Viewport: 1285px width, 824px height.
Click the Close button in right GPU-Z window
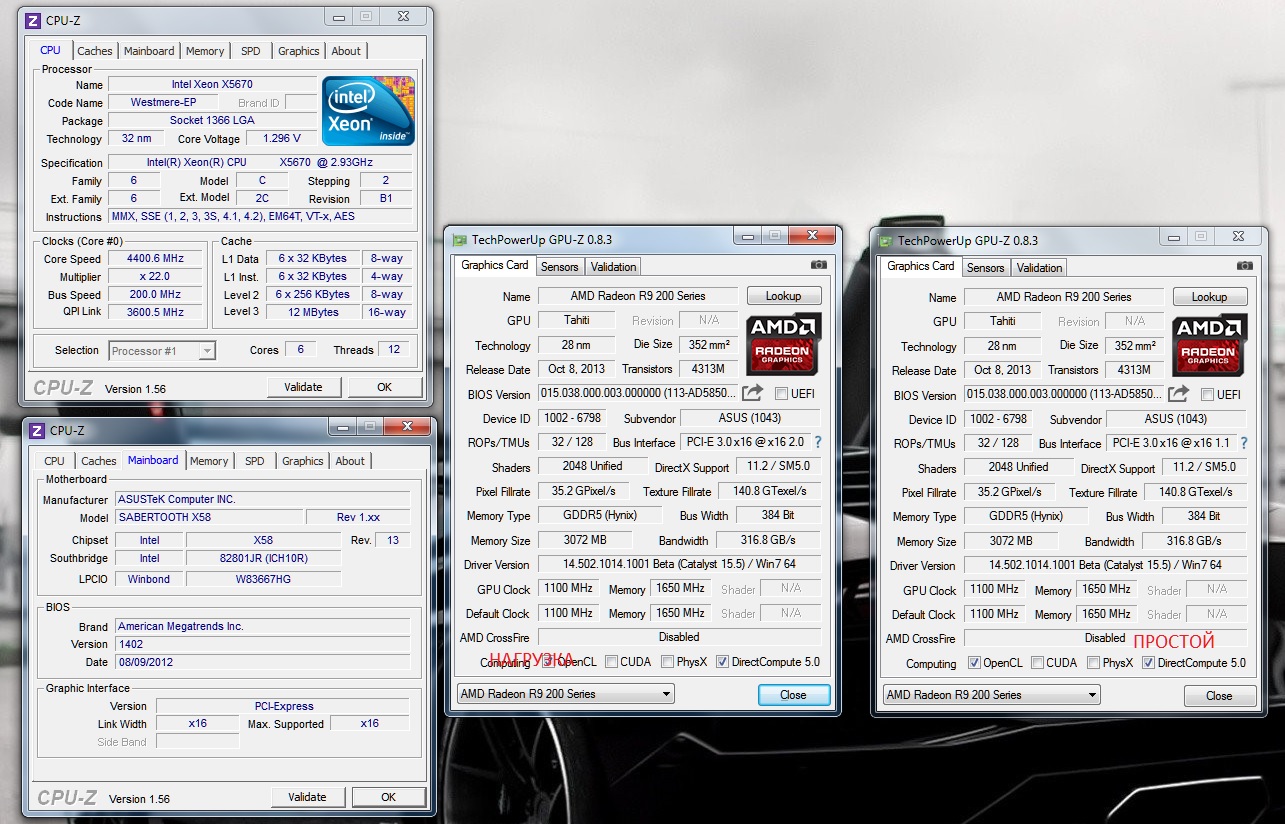(1219, 695)
